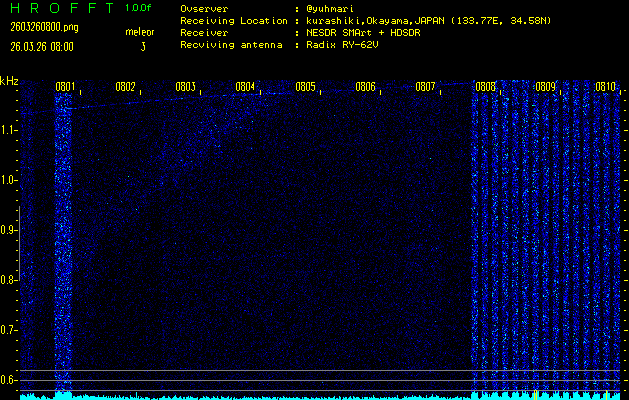Pick the 0806 time tick label
629x400 pixels.
[365, 87]
